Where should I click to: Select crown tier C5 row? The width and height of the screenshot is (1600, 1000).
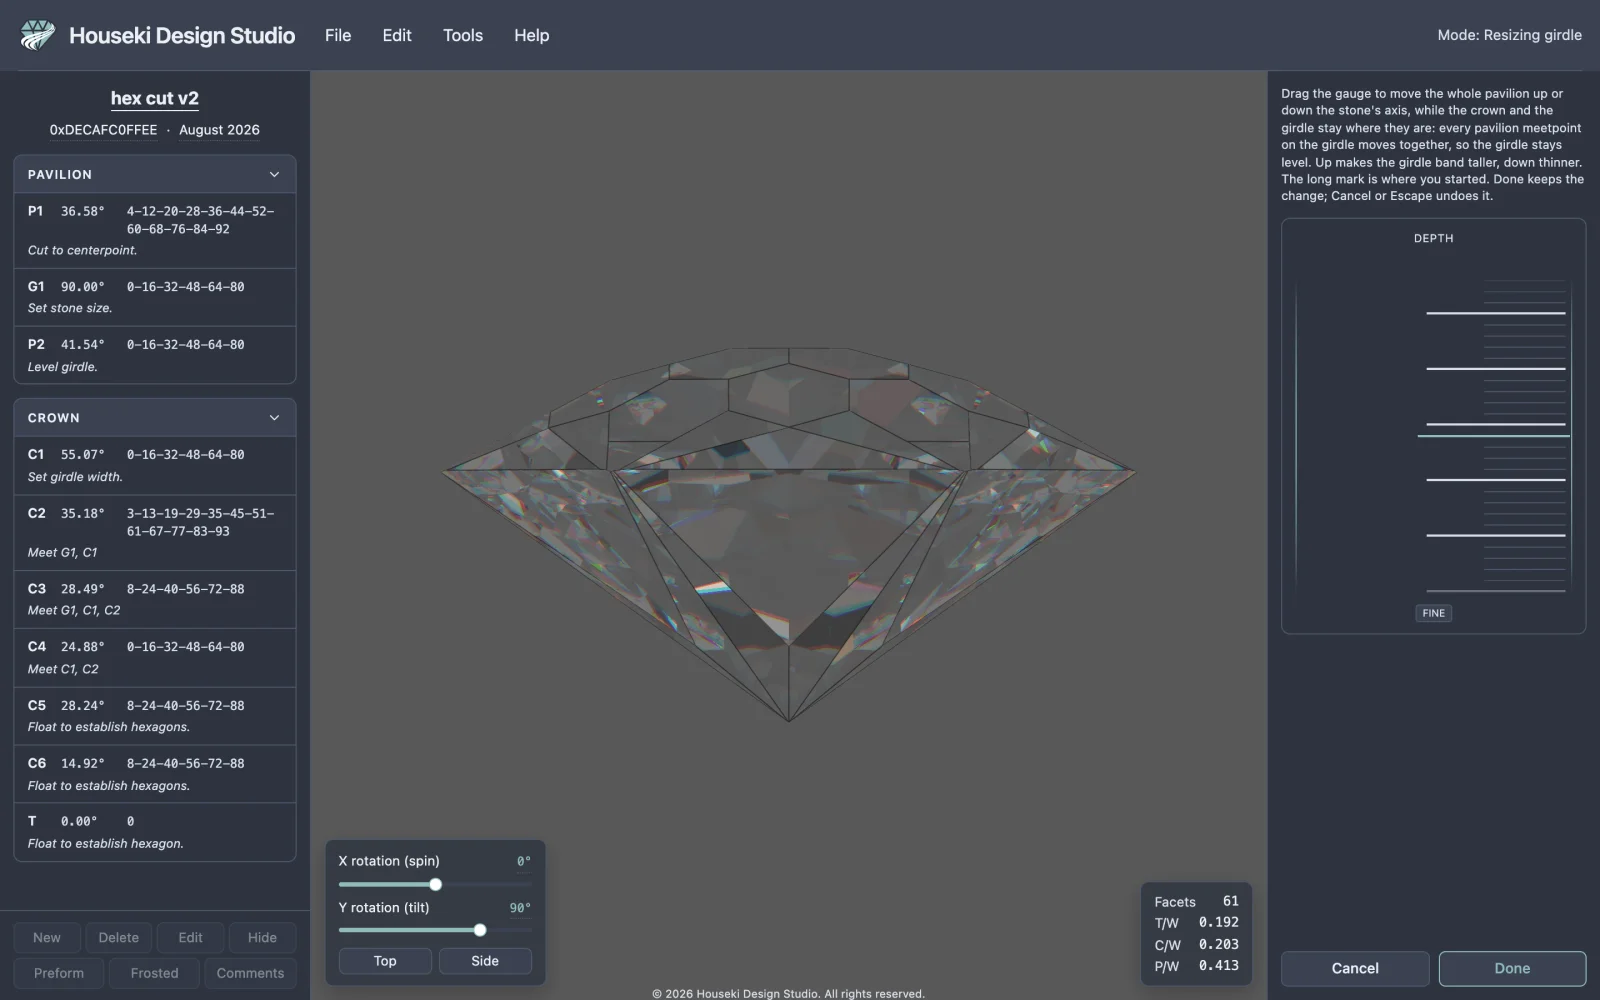point(155,715)
